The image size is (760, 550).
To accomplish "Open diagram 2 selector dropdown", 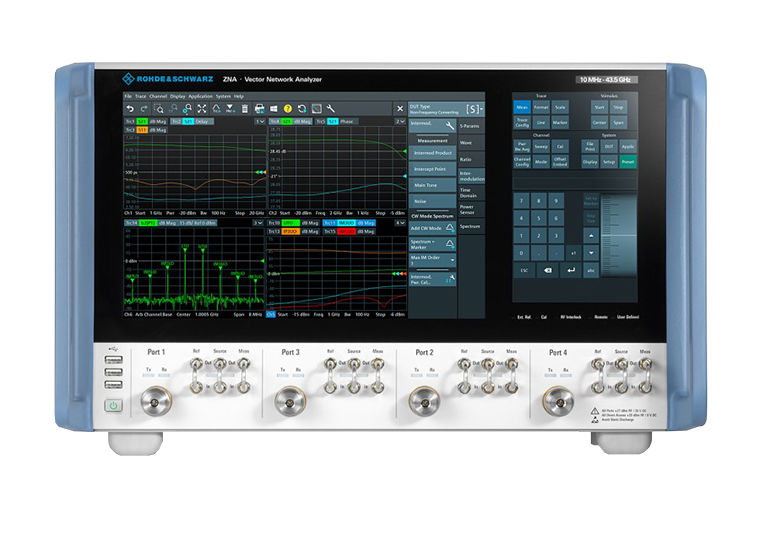I will tap(400, 121).
